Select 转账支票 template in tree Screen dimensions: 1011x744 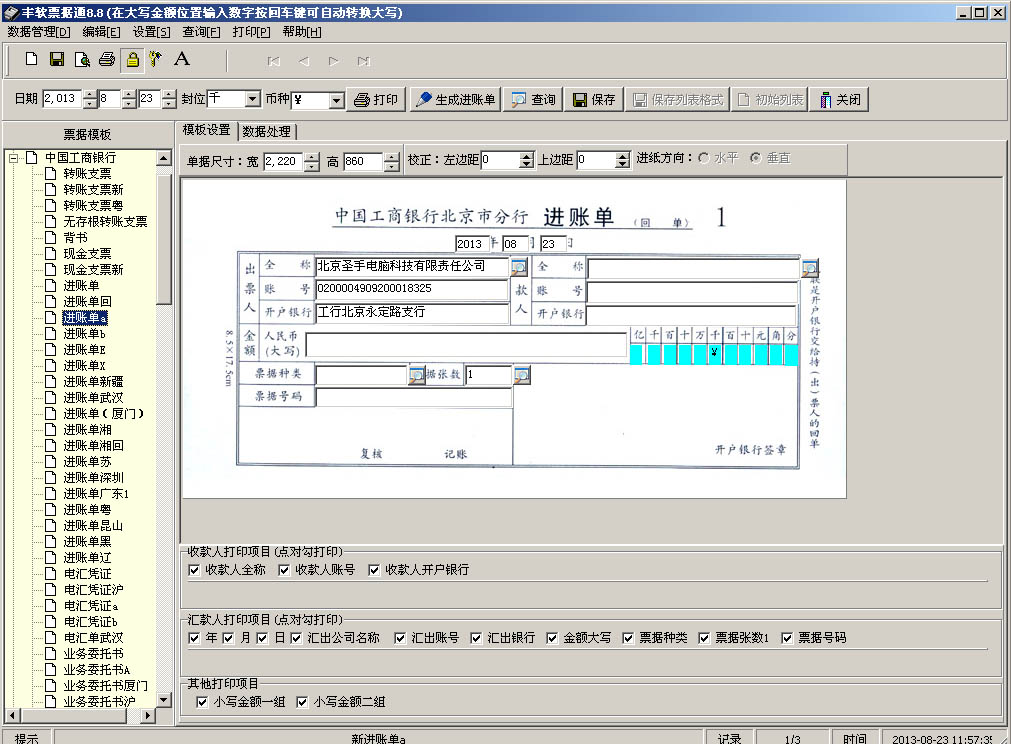tap(87, 173)
